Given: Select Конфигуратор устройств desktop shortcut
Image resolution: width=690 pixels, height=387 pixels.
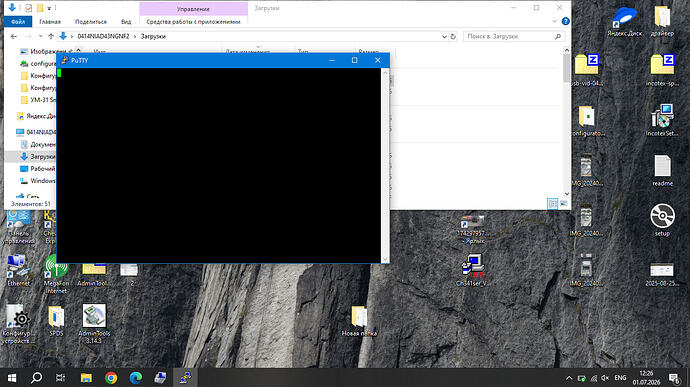Looking at the screenshot, I should [18, 324].
